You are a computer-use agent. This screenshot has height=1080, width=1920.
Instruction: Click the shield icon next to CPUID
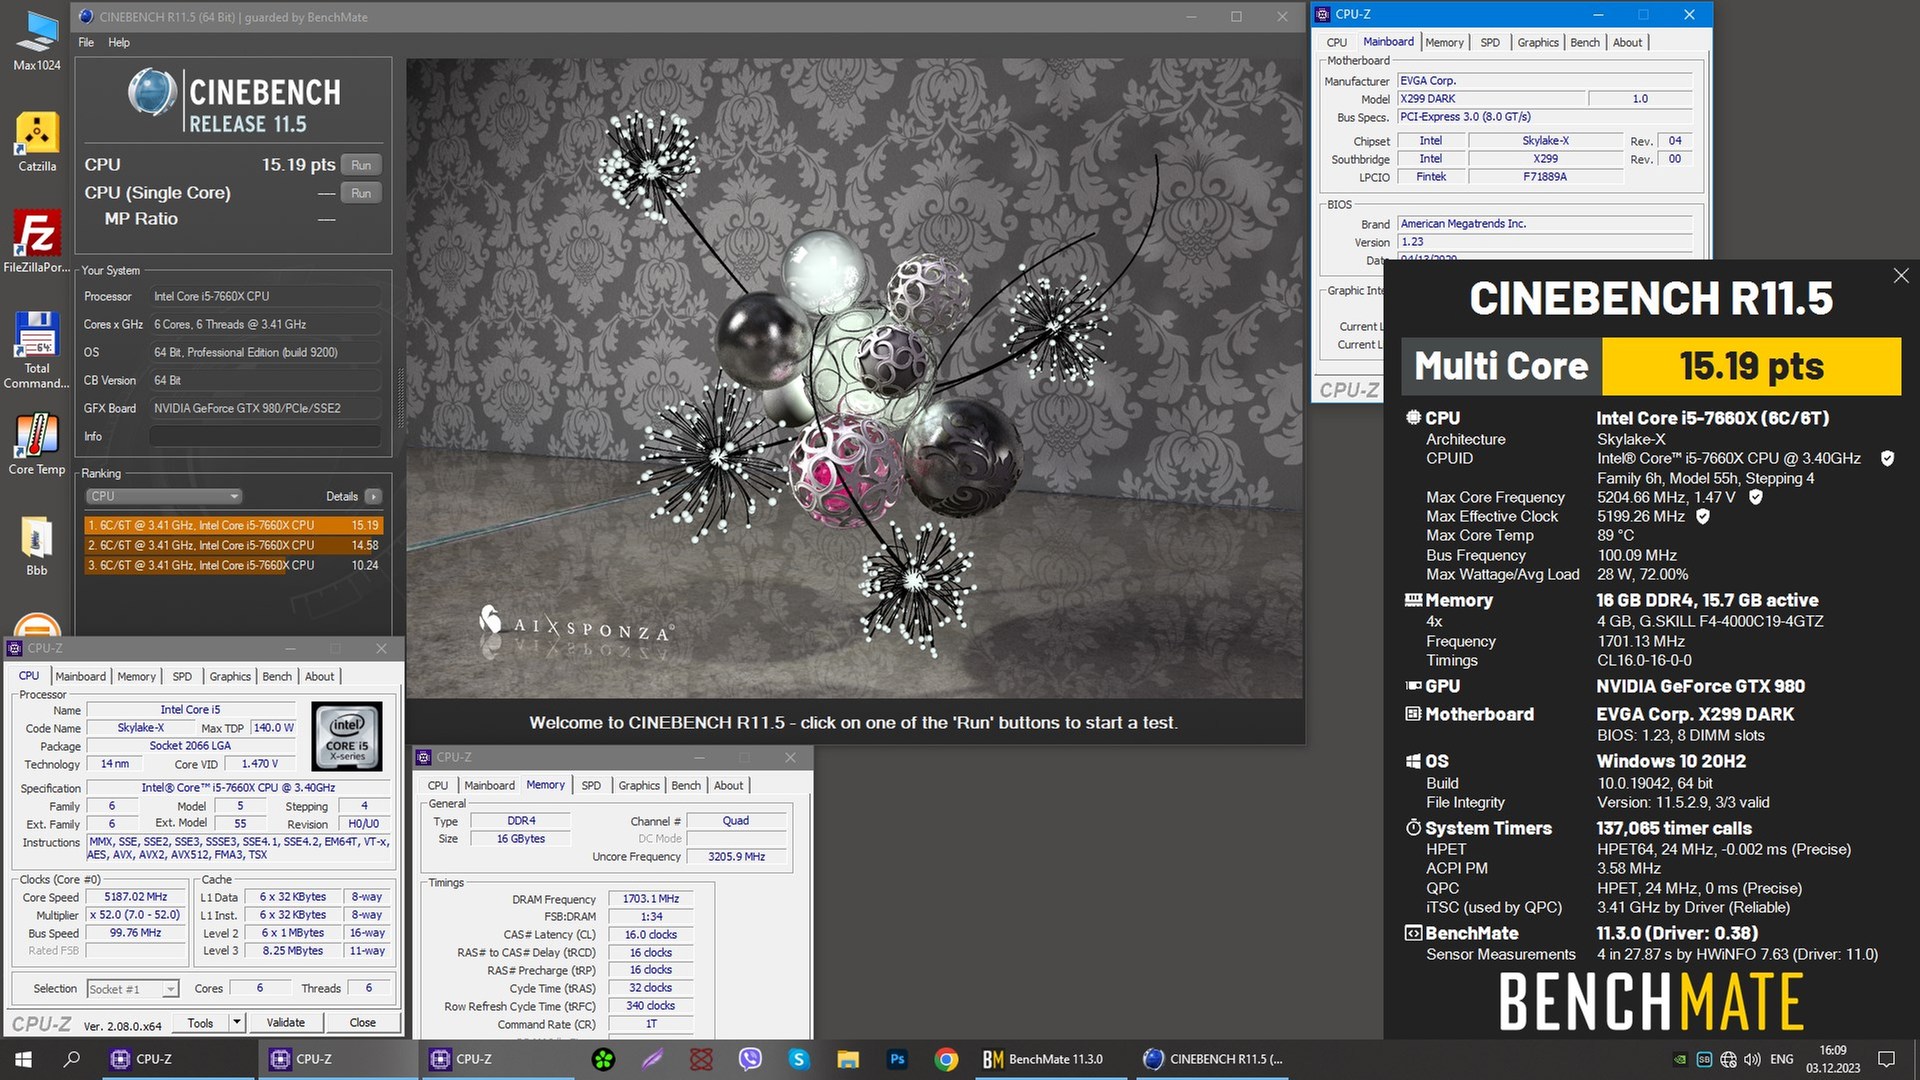pos(1887,458)
